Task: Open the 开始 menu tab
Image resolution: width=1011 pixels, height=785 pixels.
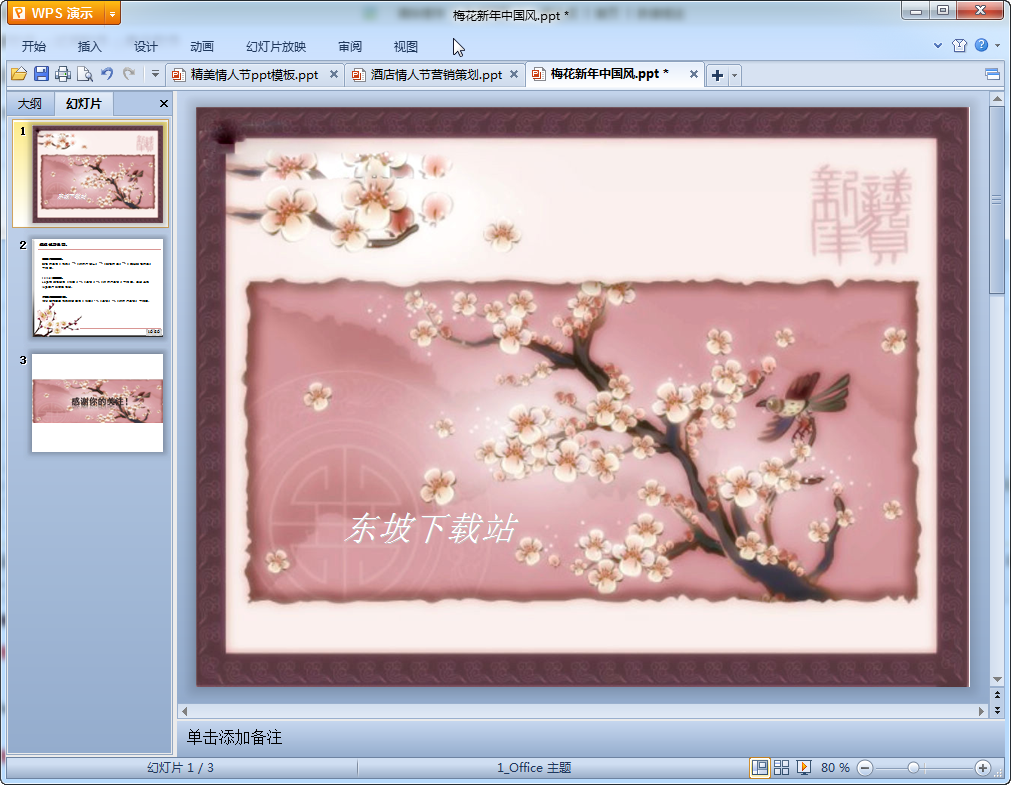Action: 34,46
